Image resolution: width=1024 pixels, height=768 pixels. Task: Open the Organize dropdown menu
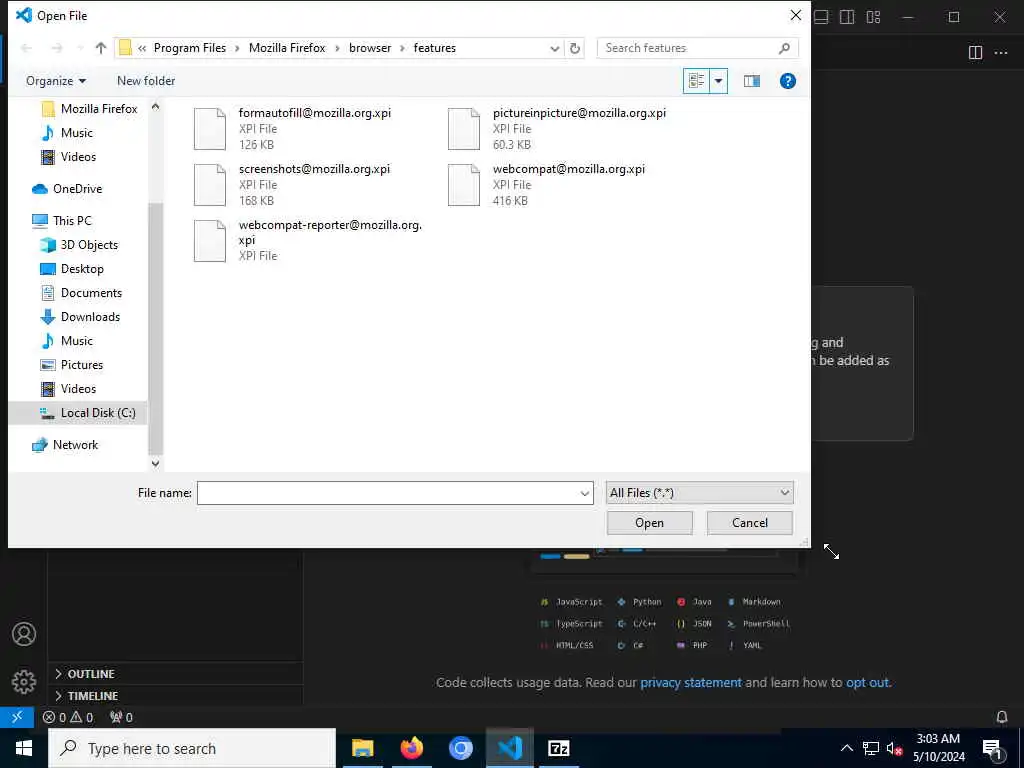(x=56, y=81)
